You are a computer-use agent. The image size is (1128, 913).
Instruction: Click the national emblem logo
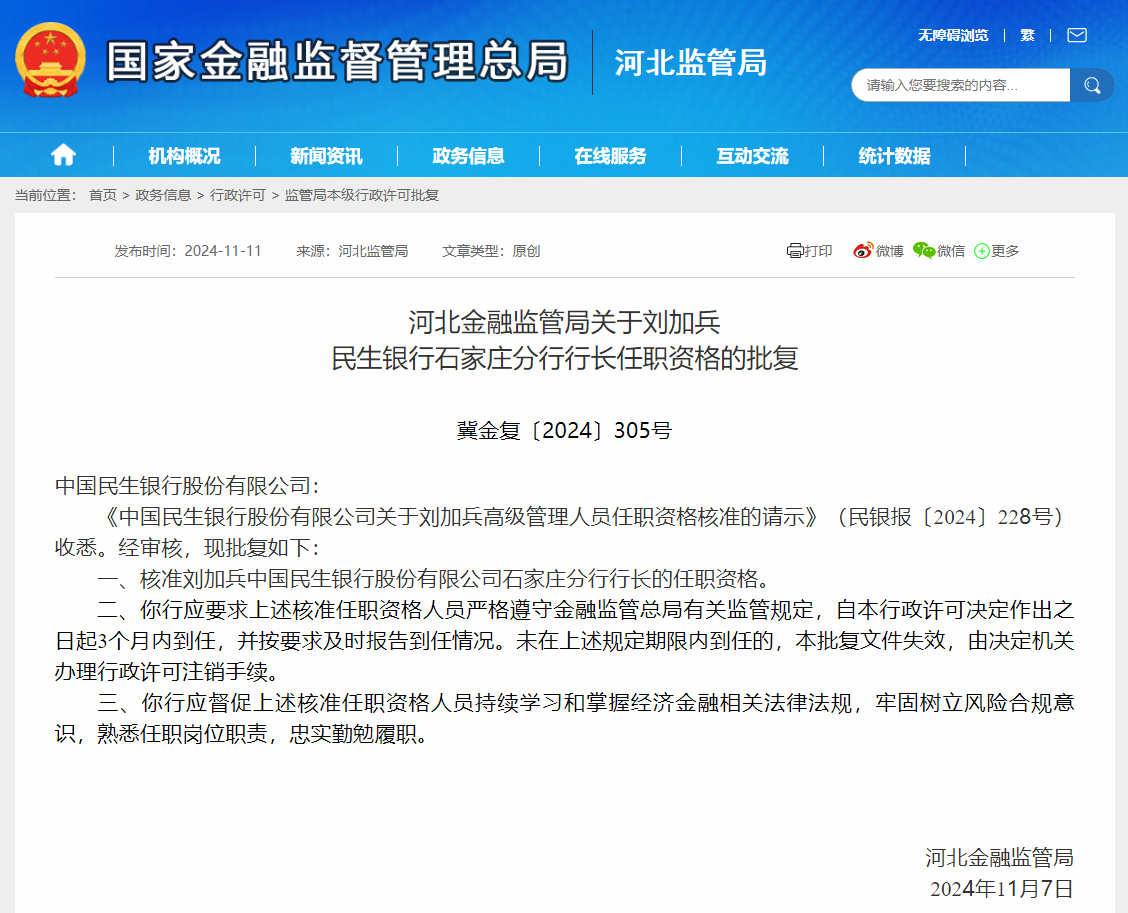50,60
